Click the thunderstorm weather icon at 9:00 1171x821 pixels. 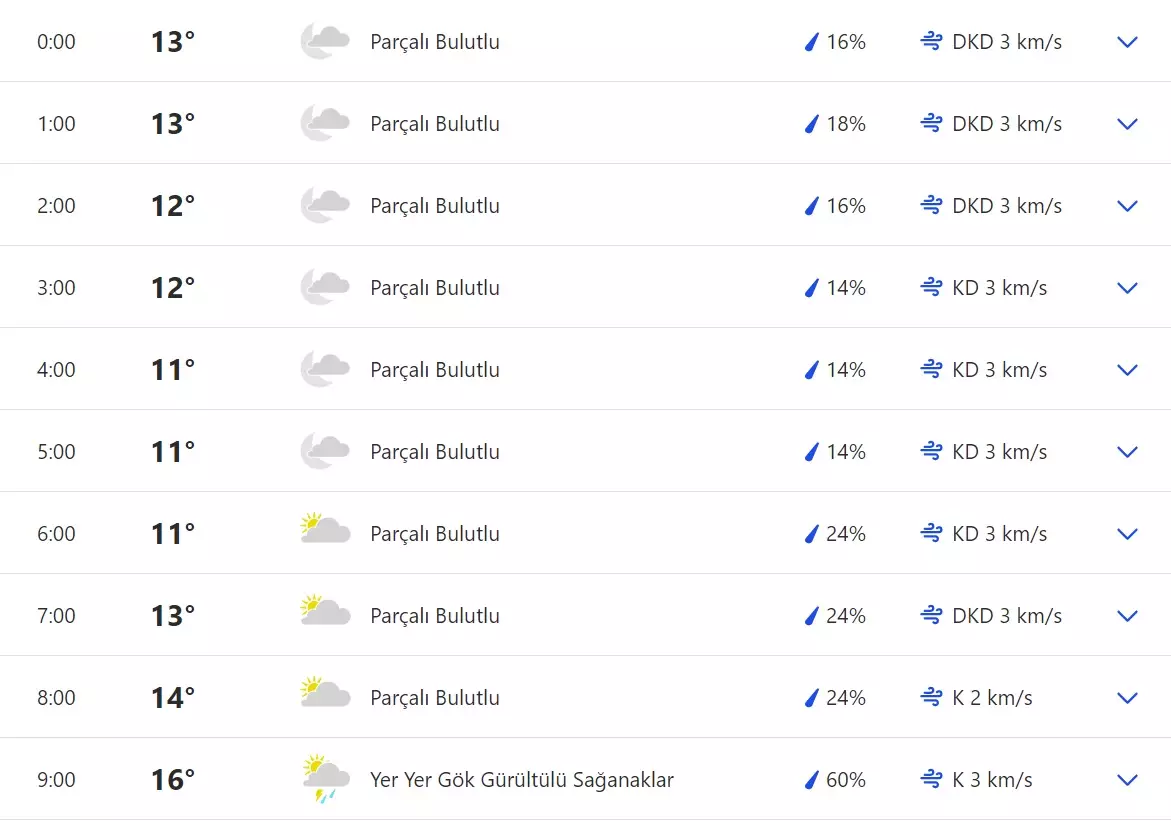coord(325,779)
